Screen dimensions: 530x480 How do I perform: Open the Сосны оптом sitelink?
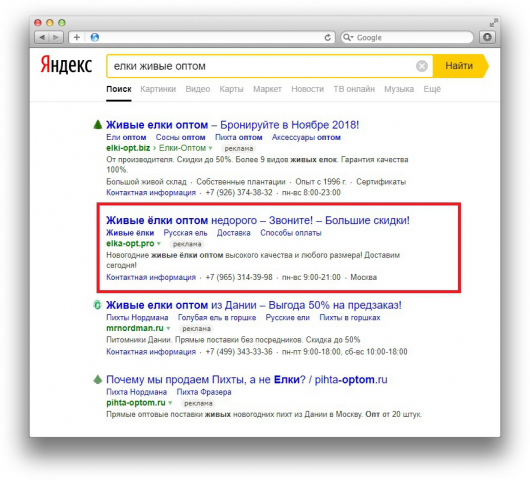pos(180,138)
